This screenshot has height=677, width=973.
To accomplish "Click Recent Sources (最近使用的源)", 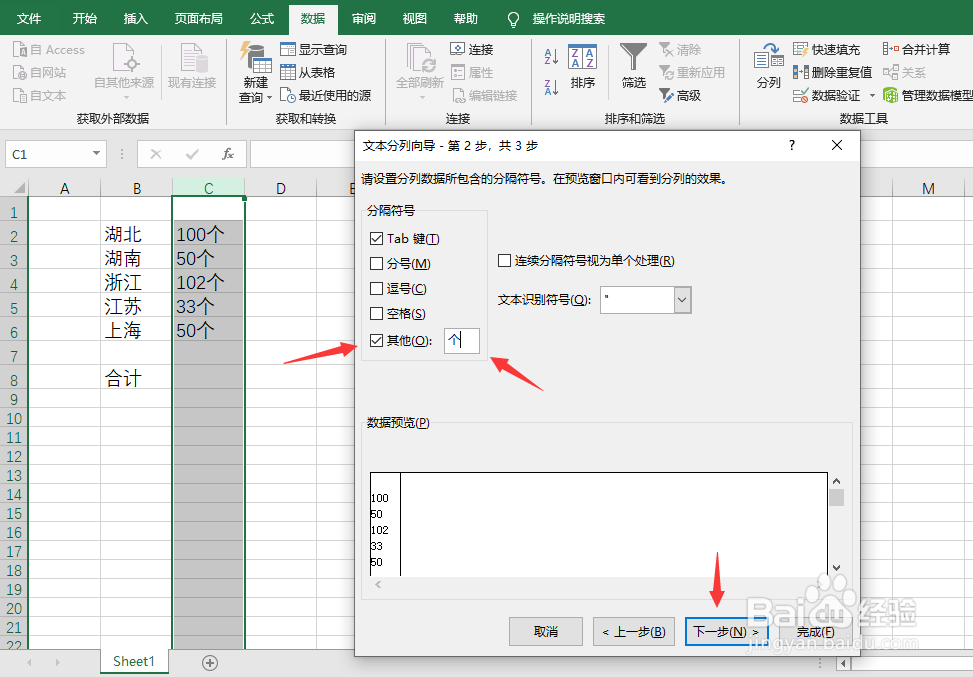I will tap(325, 96).
